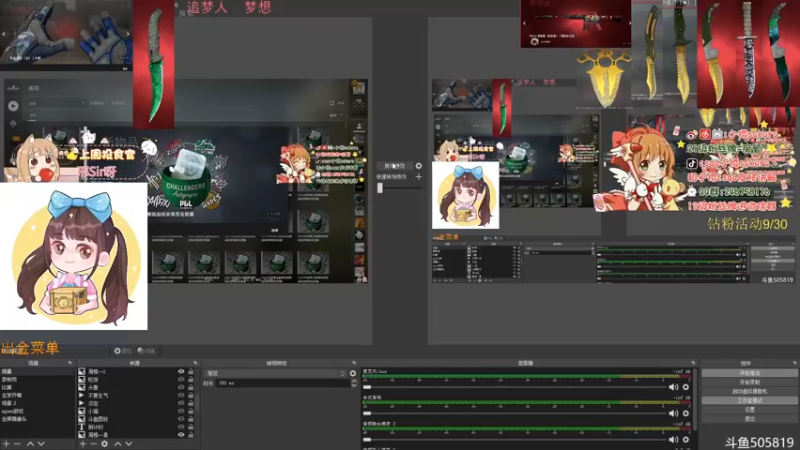The width and height of the screenshot is (800, 450).
Task: Move scene down in scenes list
Action: pos(41,444)
